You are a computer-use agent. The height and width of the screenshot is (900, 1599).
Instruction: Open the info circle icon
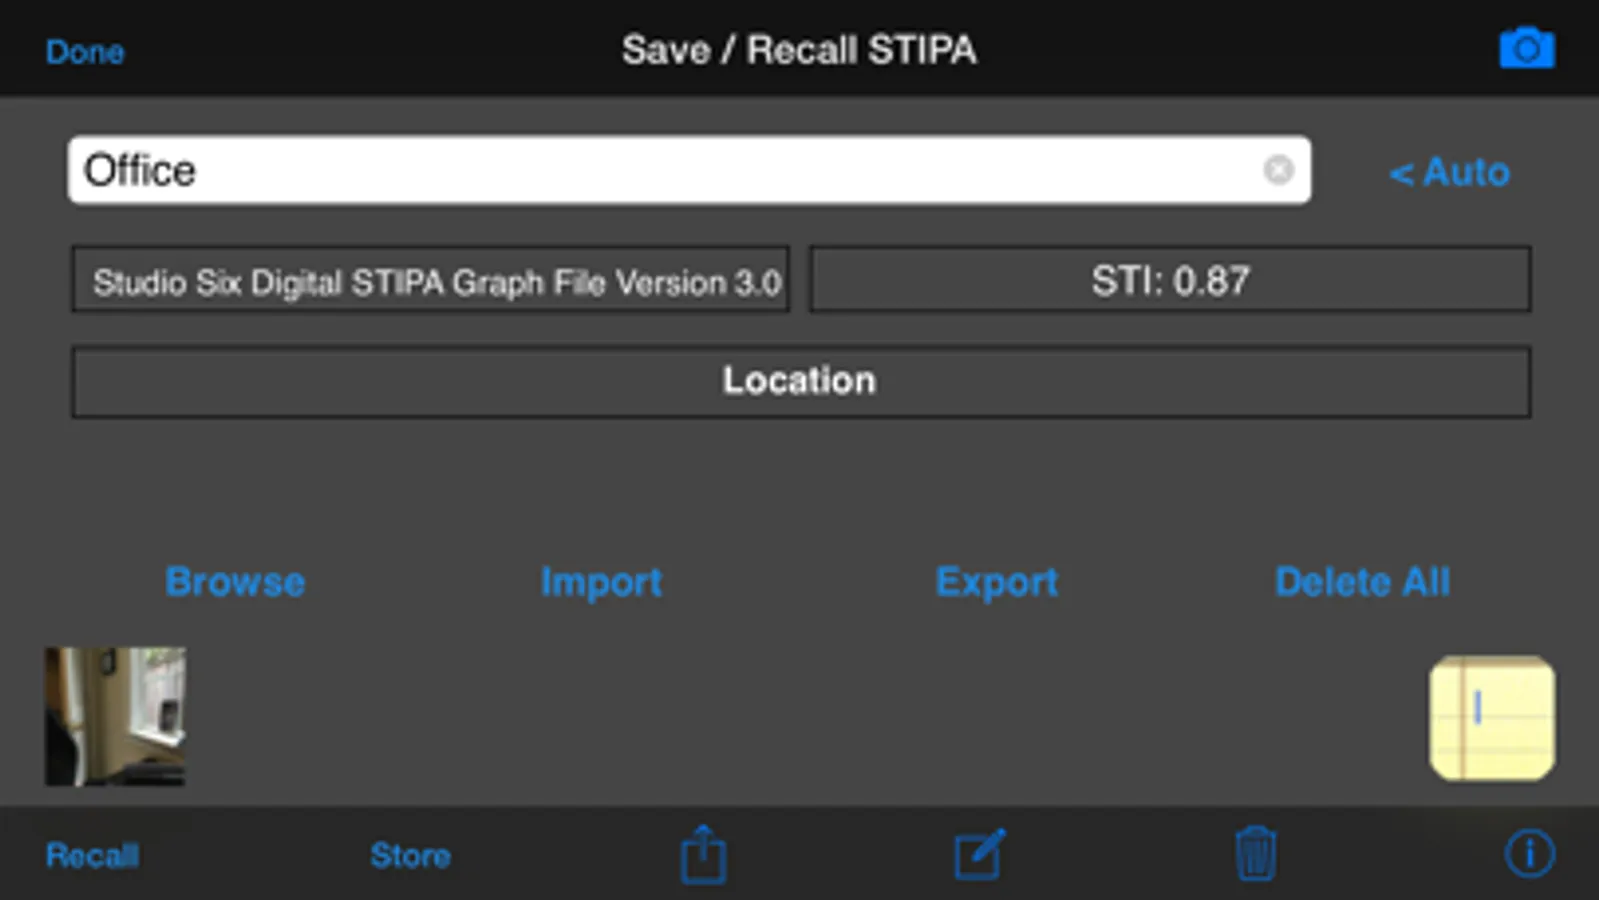[1529, 854]
